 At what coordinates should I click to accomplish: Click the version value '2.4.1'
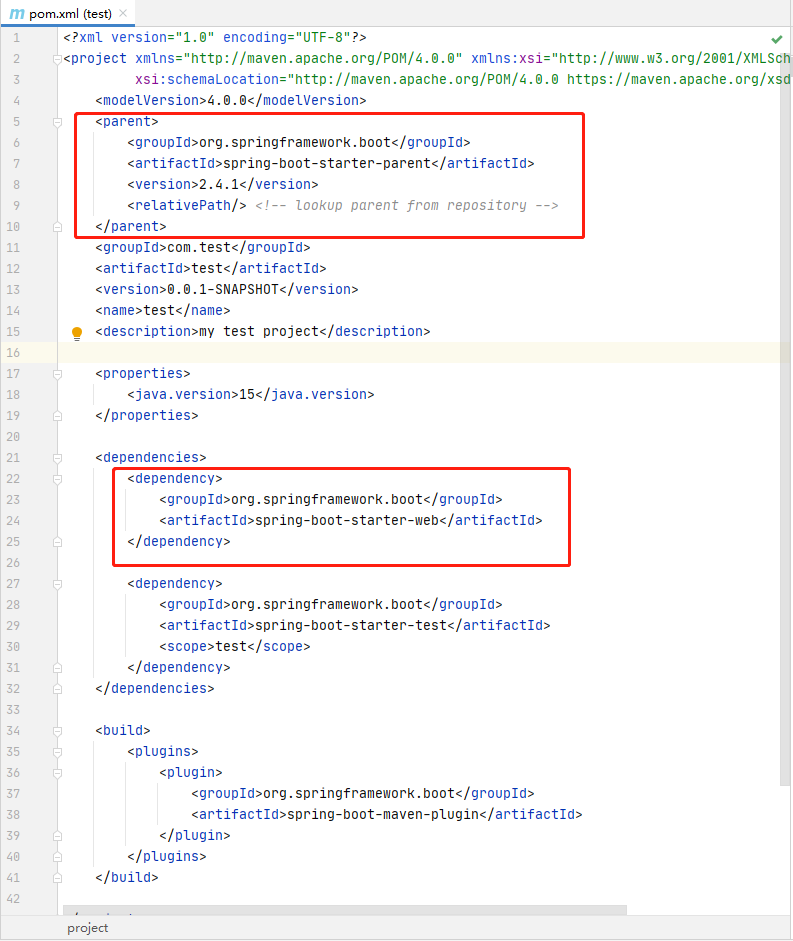coord(219,184)
